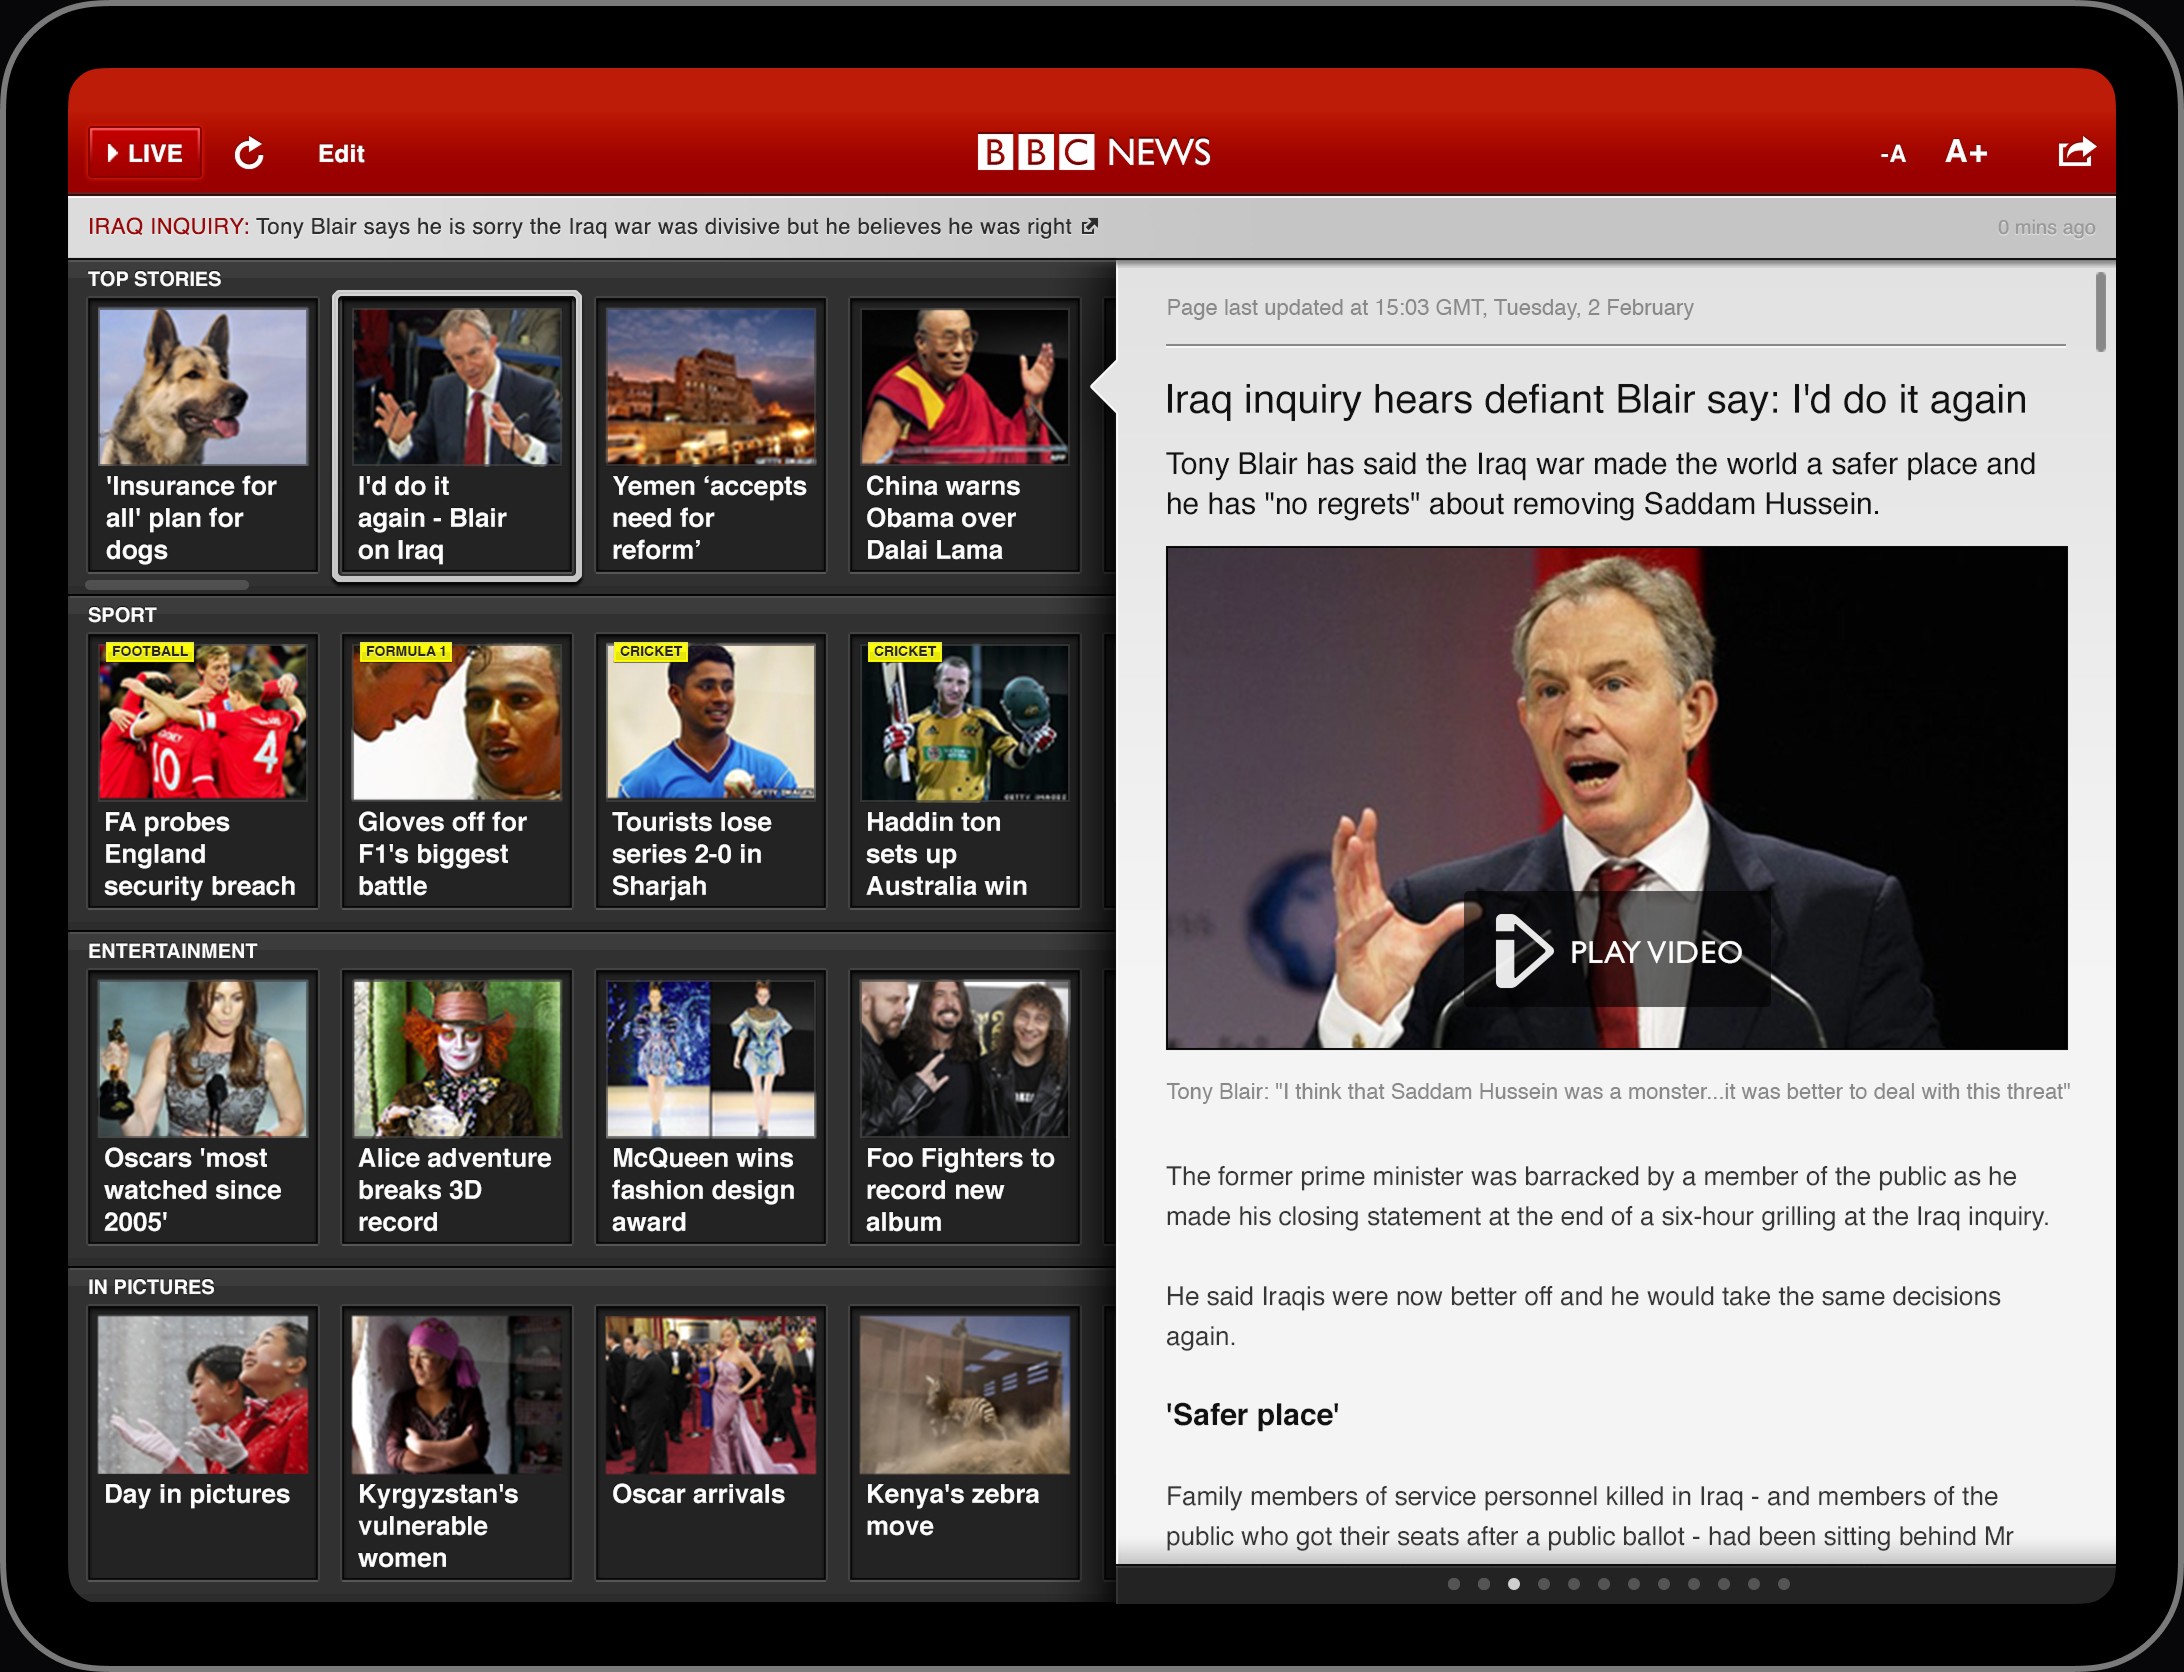Viewport: 2184px width, 1672px height.
Task: Open the external link icon in ticker
Action: click(1090, 226)
